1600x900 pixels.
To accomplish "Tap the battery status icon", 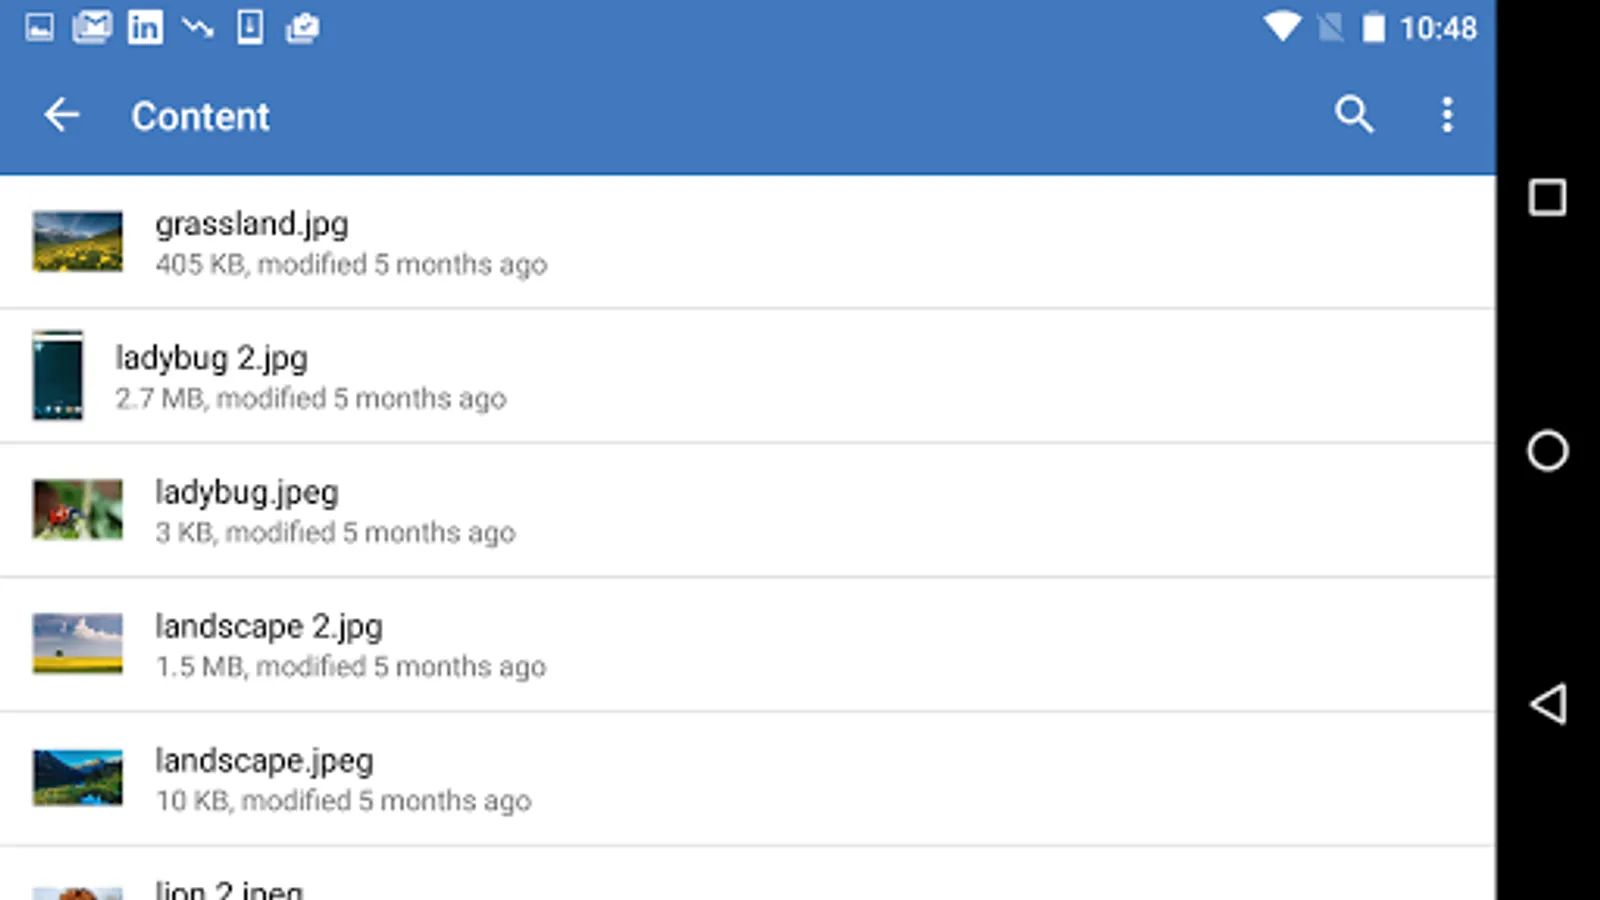I will pyautogui.click(x=1373, y=27).
